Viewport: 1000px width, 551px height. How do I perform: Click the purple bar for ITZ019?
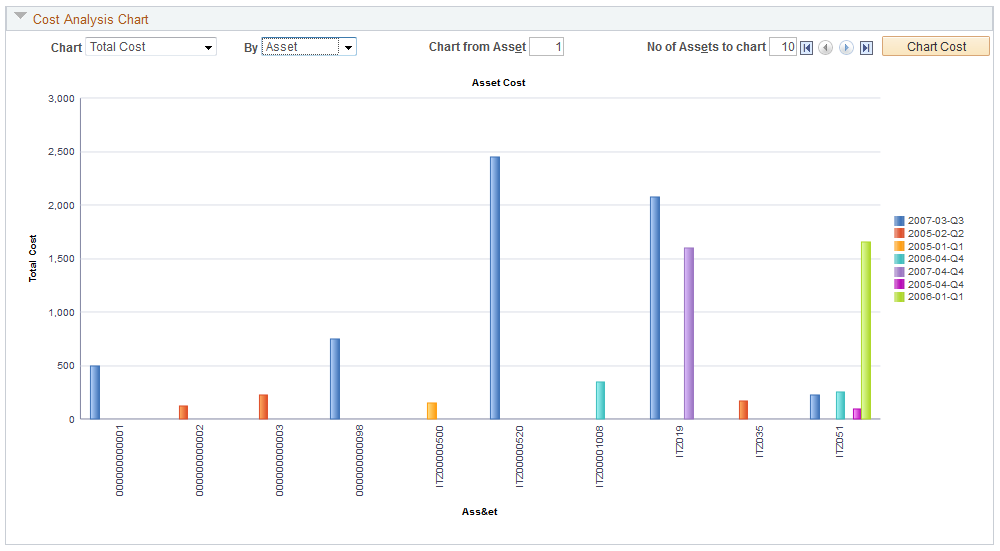click(689, 333)
